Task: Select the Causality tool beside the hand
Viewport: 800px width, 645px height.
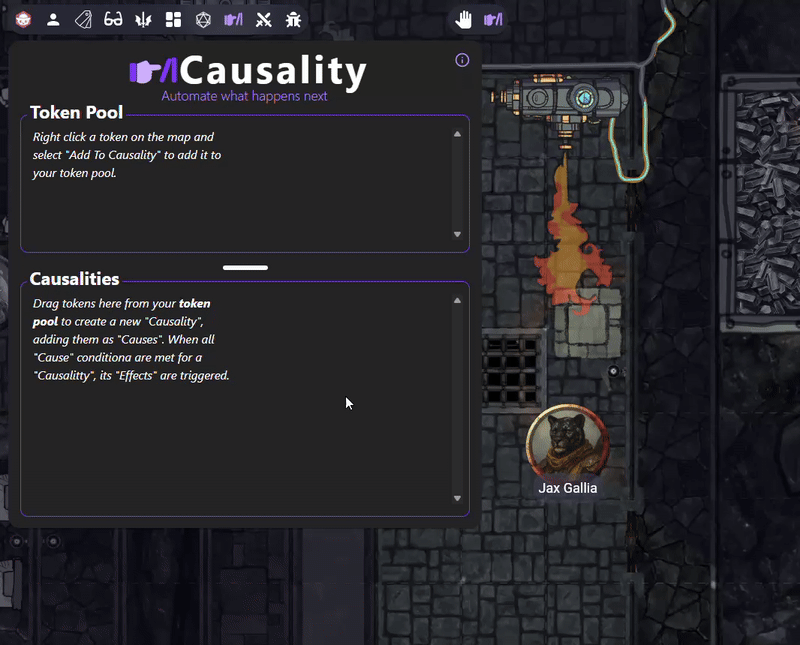Action: (493, 20)
